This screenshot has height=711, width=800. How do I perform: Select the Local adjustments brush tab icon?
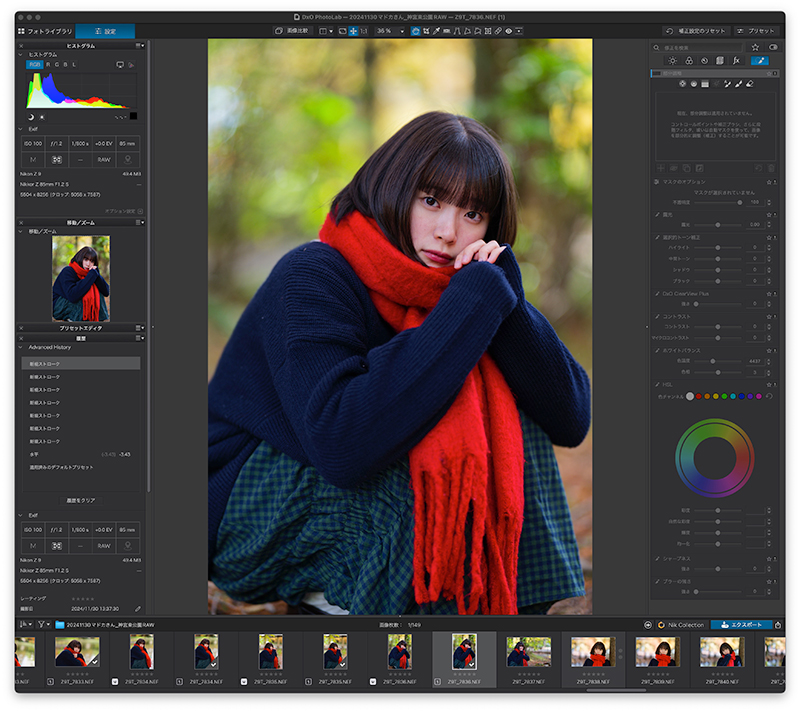[x=760, y=61]
